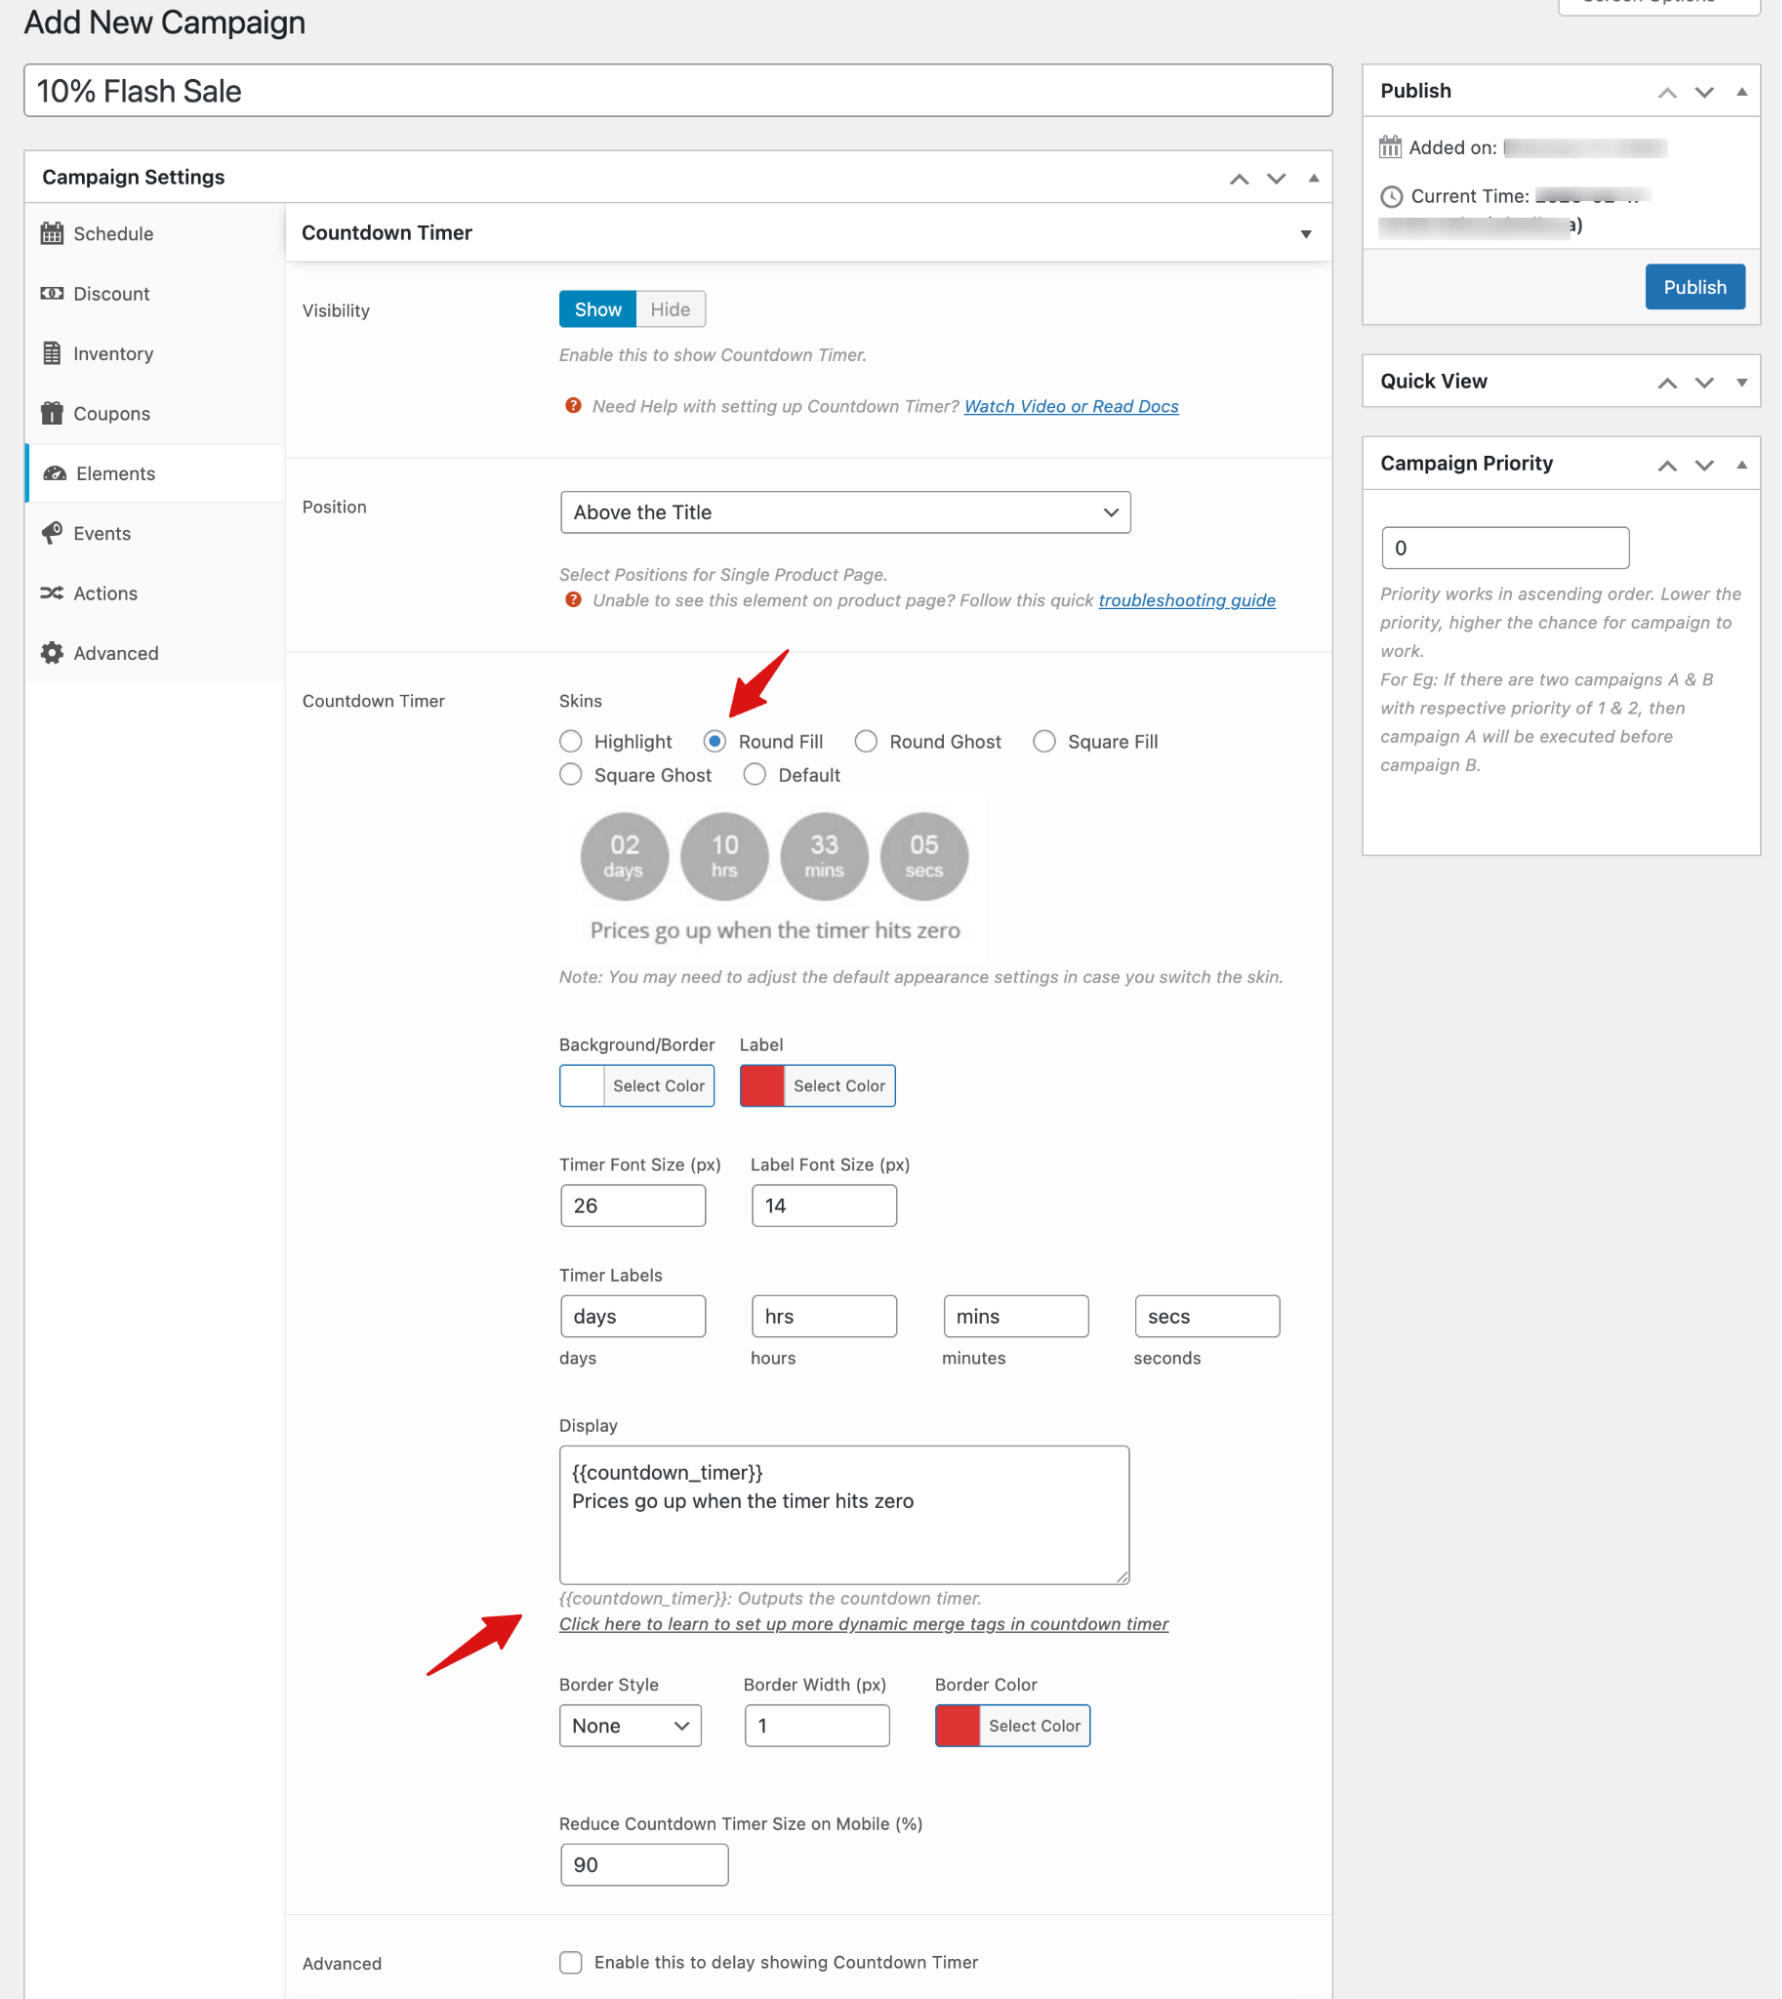
Task: Collapse the Countdown Timer section
Action: [1306, 233]
